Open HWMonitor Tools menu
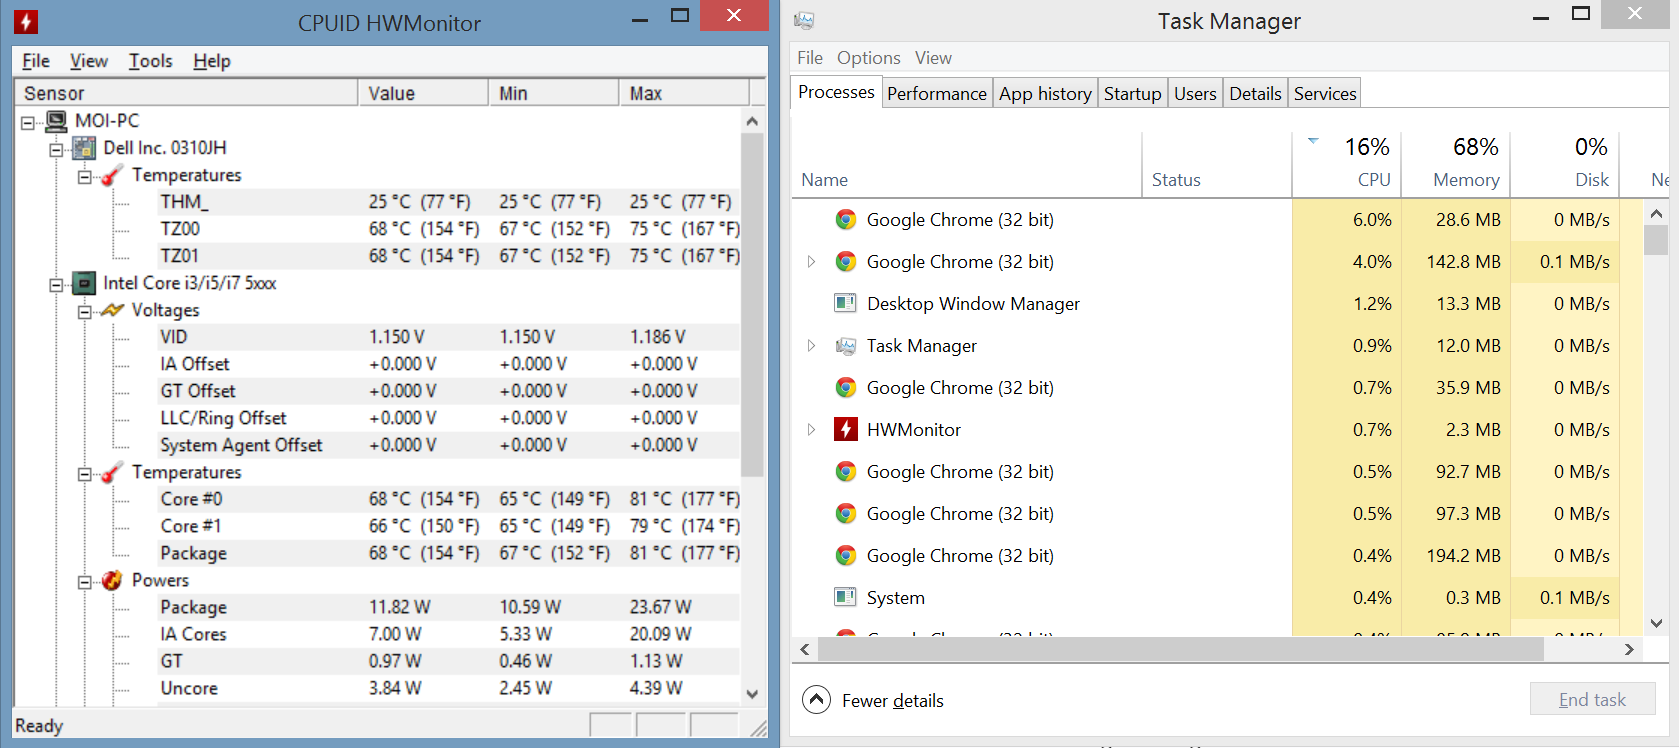The height and width of the screenshot is (748, 1679). click(x=151, y=61)
